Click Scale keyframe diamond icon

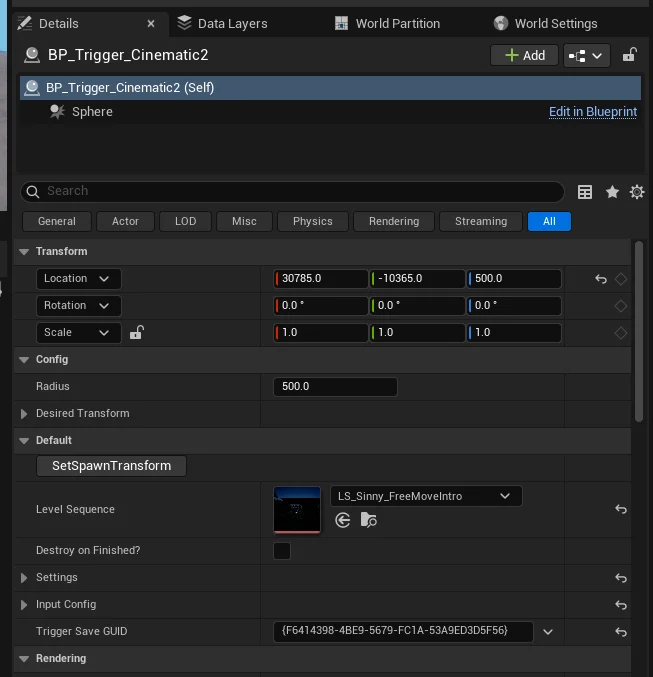(x=621, y=333)
